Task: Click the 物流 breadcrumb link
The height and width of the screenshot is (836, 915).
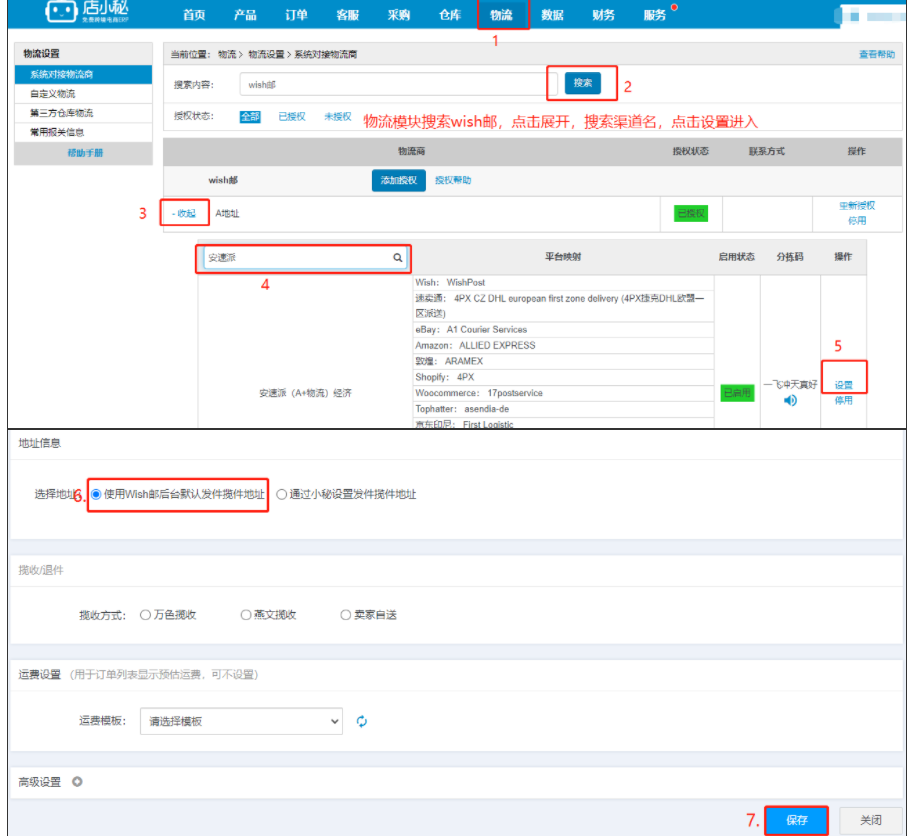Action: pos(227,54)
